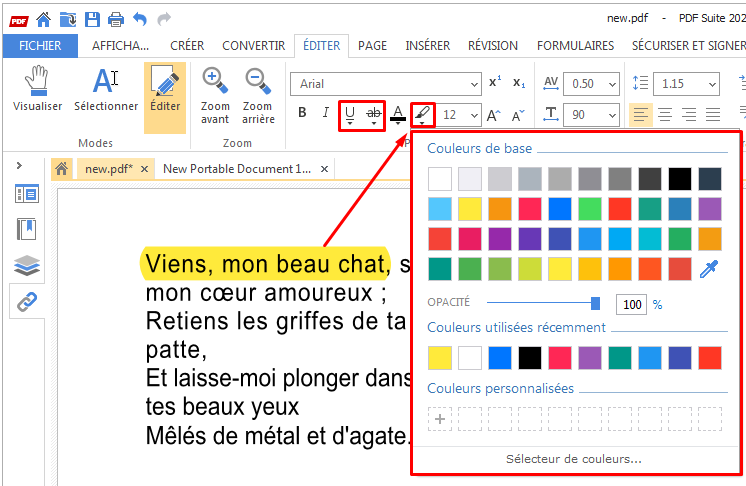
Task: Click the opacity 100 percent field
Action: tap(632, 304)
